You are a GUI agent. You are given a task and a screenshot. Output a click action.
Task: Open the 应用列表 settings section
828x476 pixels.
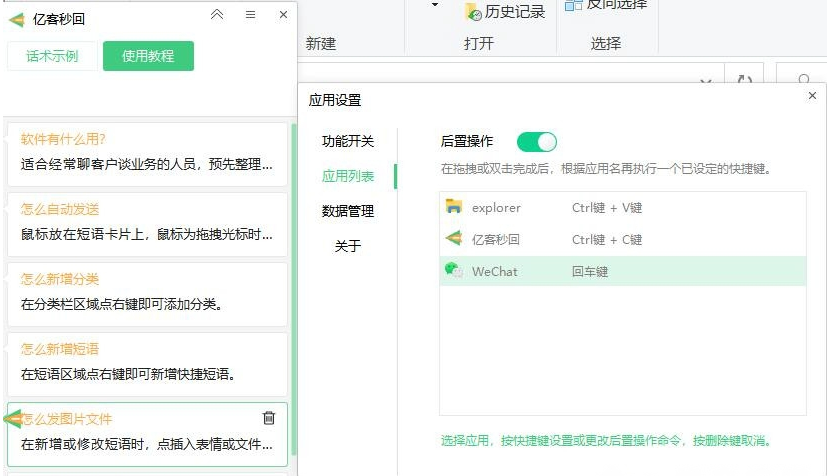348,176
